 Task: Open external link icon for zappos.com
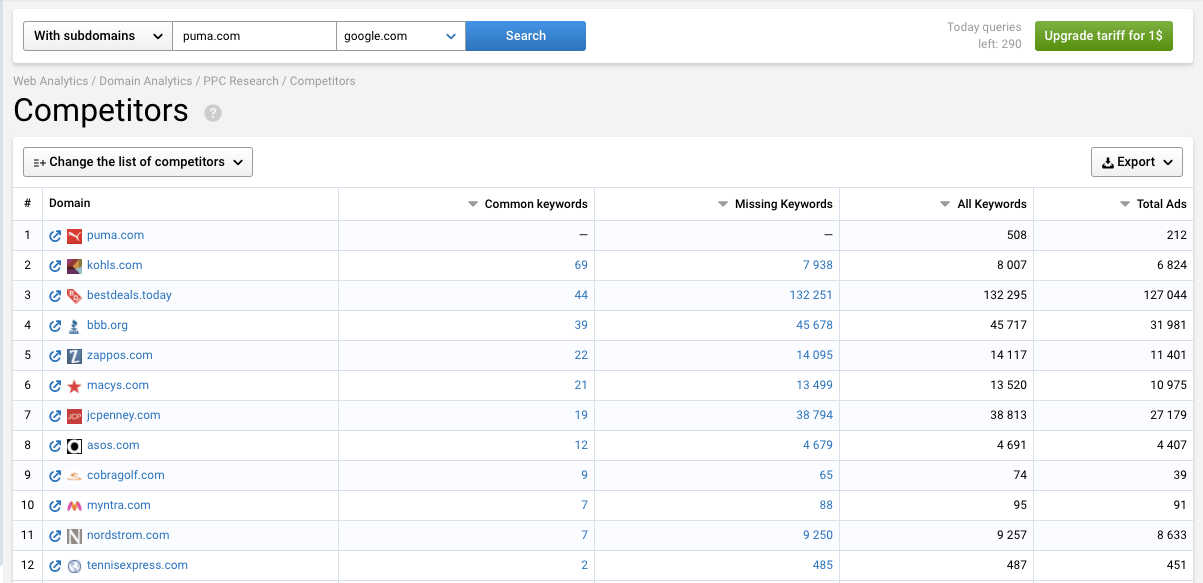point(56,356)
